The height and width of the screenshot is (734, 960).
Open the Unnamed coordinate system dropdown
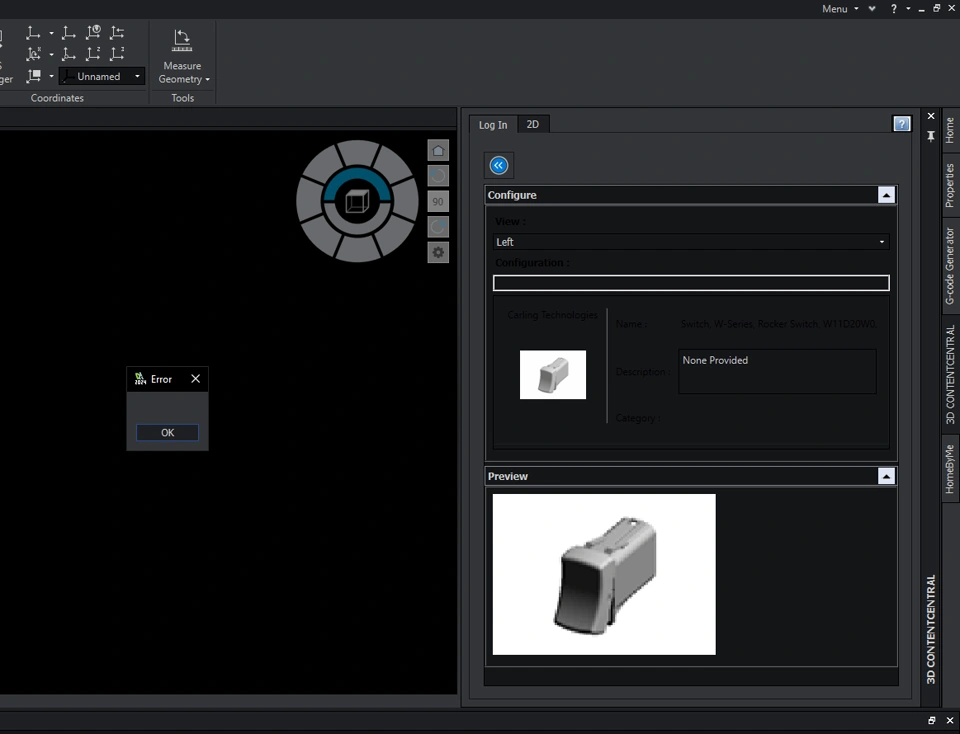[x=102, y=77]
